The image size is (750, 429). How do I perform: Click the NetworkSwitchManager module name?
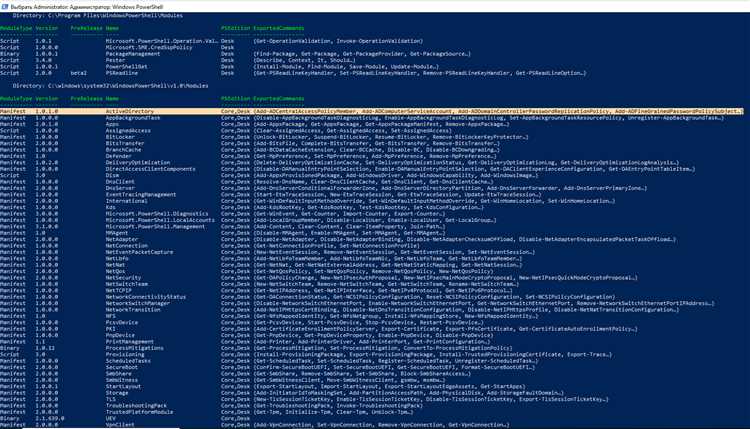(138, 303)
